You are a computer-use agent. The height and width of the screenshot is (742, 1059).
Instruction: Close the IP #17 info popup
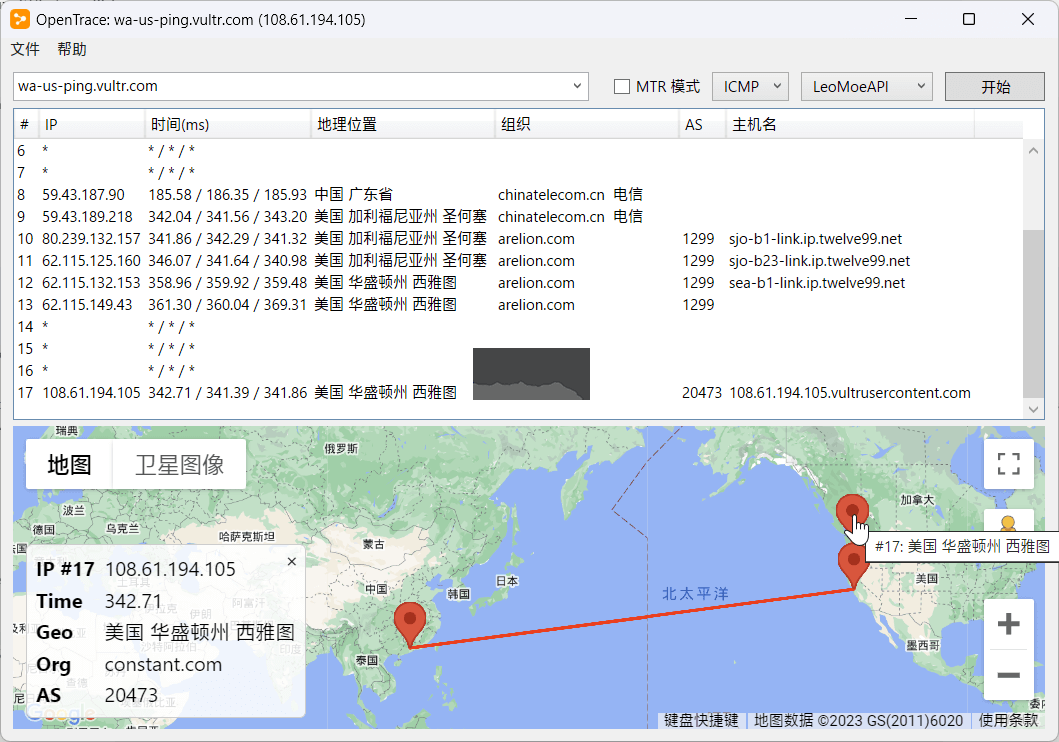click(292, 562)
